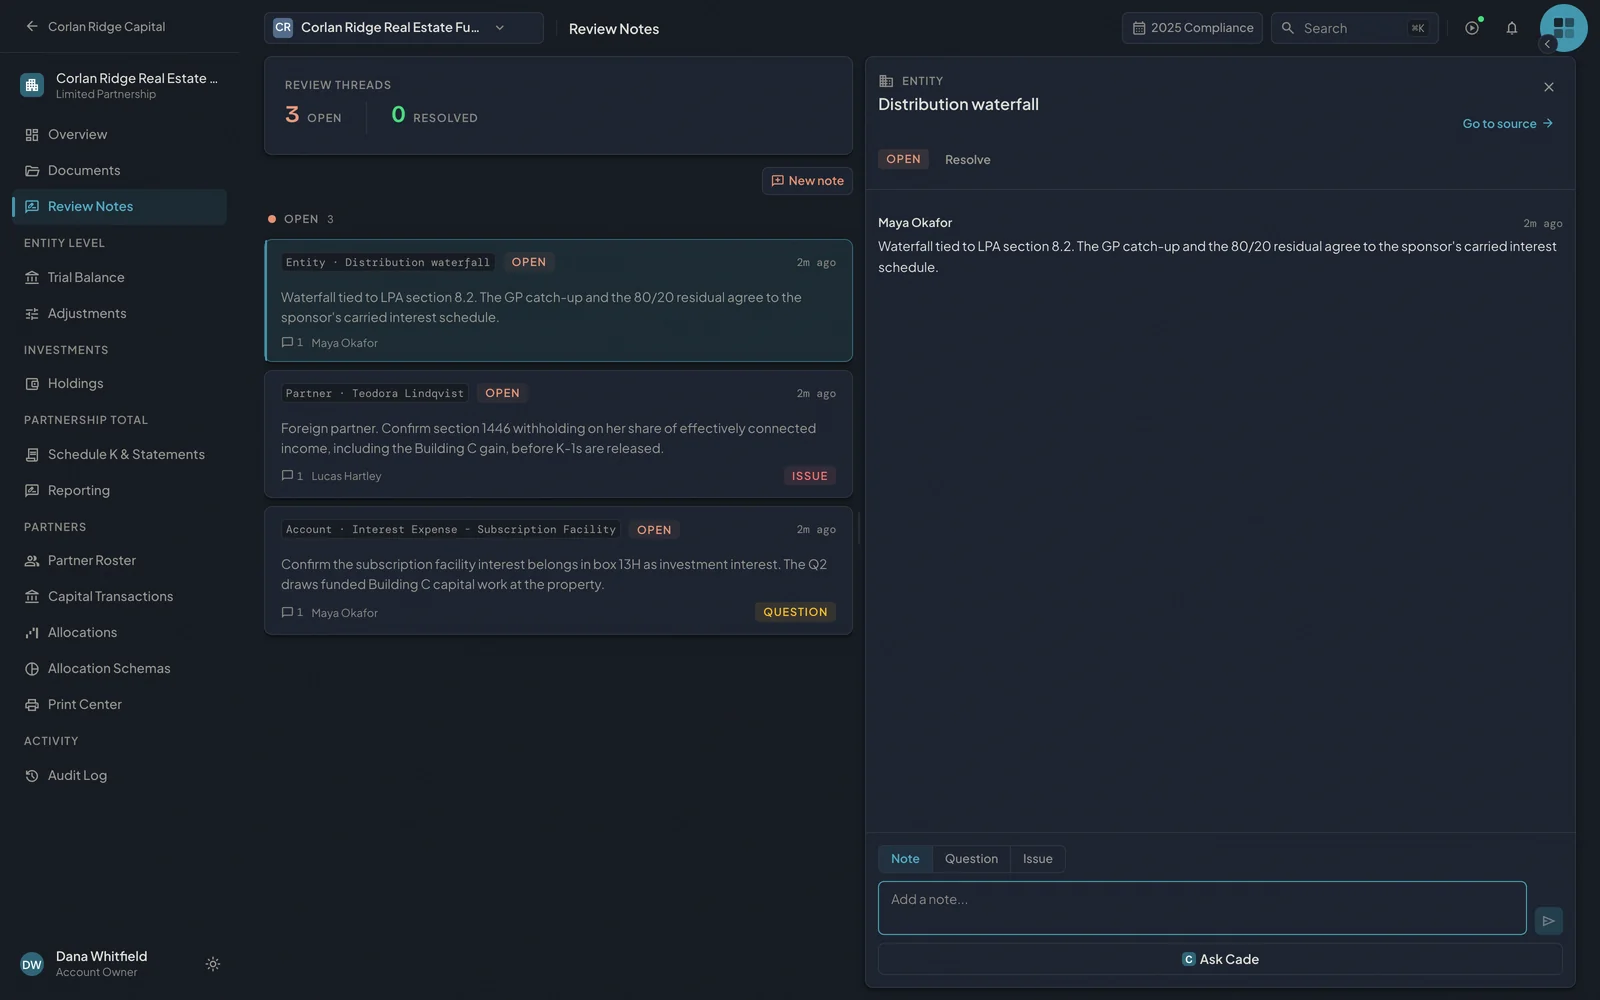Click the Search field
This screenshot has height=1000, width=1600.
1355,28
